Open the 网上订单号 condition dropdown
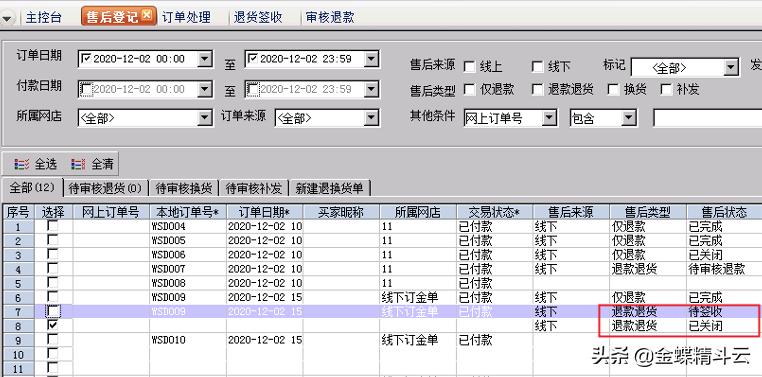 [x=549, y=118]
